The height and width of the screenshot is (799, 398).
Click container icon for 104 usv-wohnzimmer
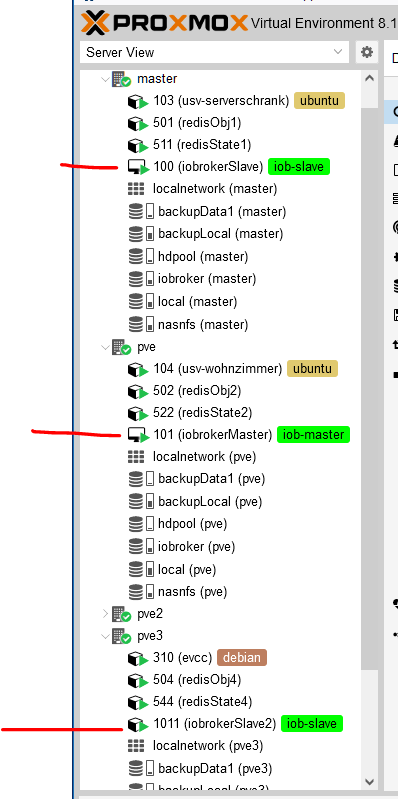tap(138, 369)
